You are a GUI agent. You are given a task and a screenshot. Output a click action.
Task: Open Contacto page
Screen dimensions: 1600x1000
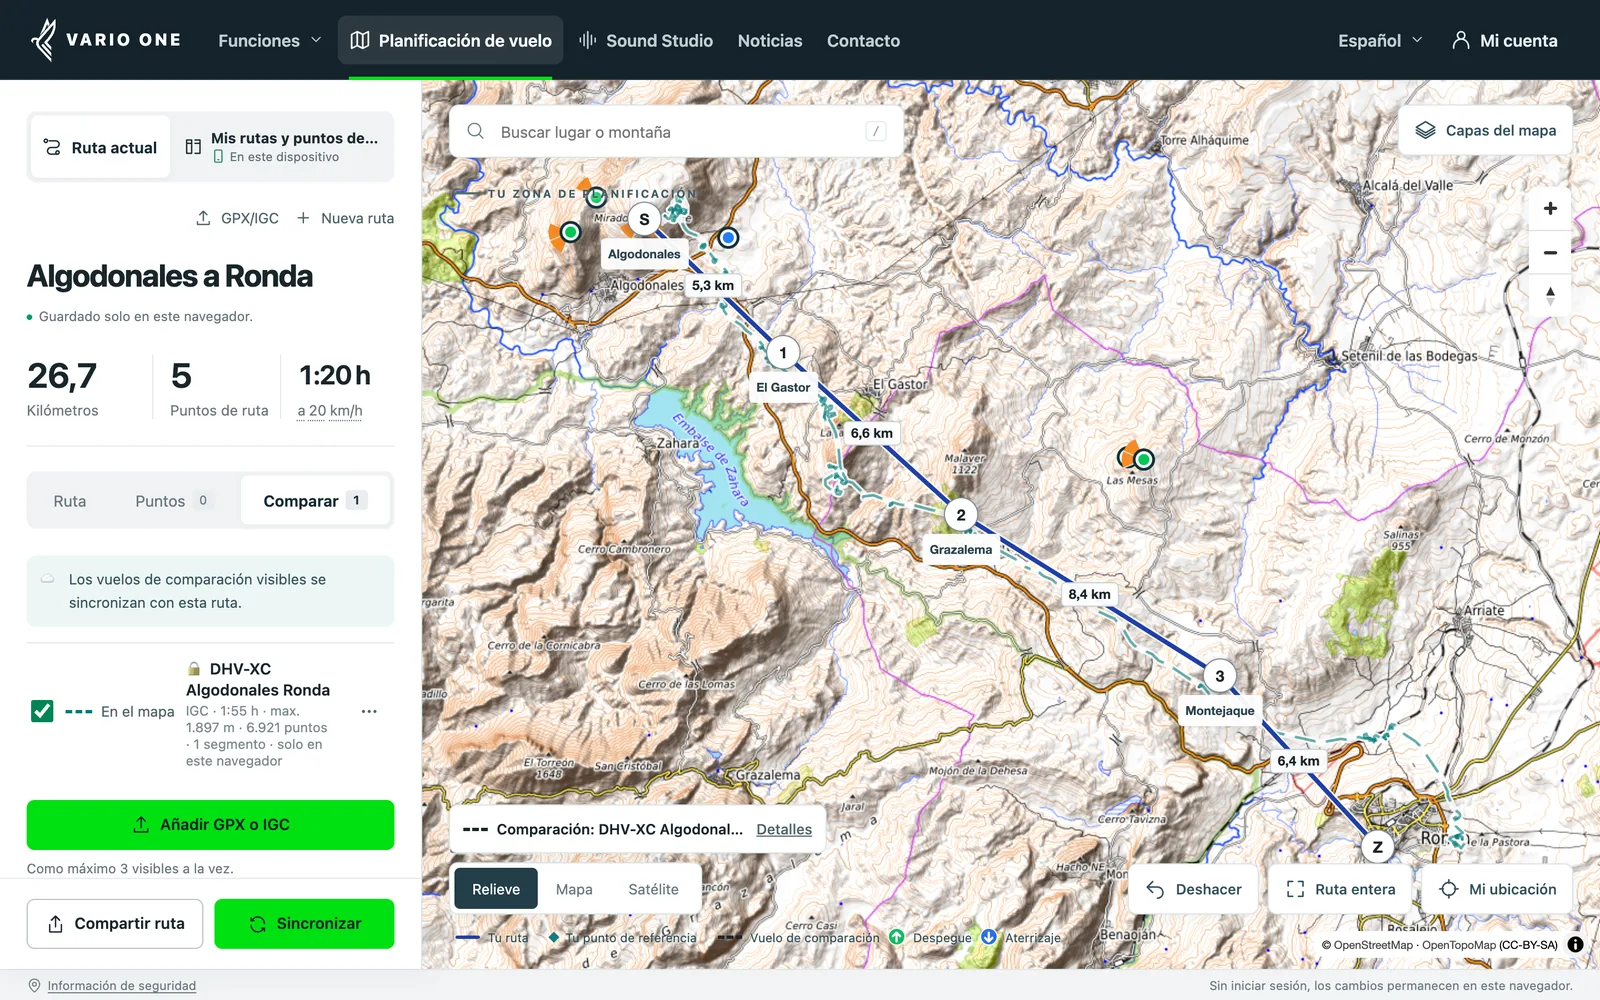(x=863, y=40)
